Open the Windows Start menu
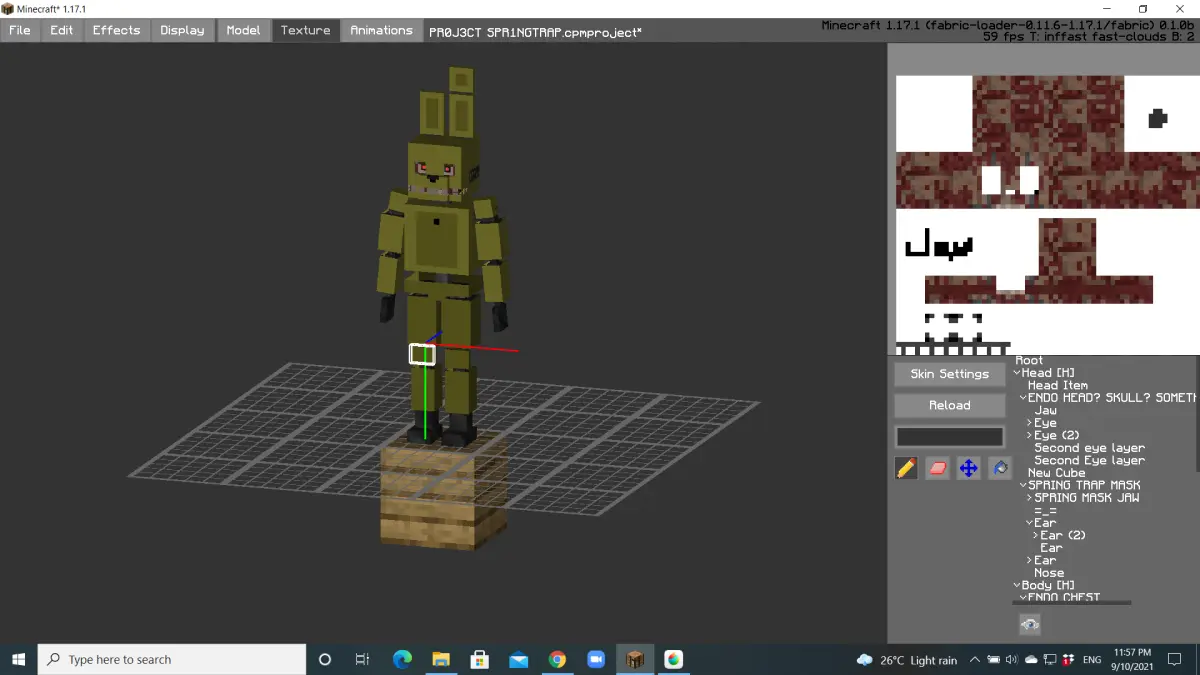This screenshot has width=1200, height=675. 18,659
